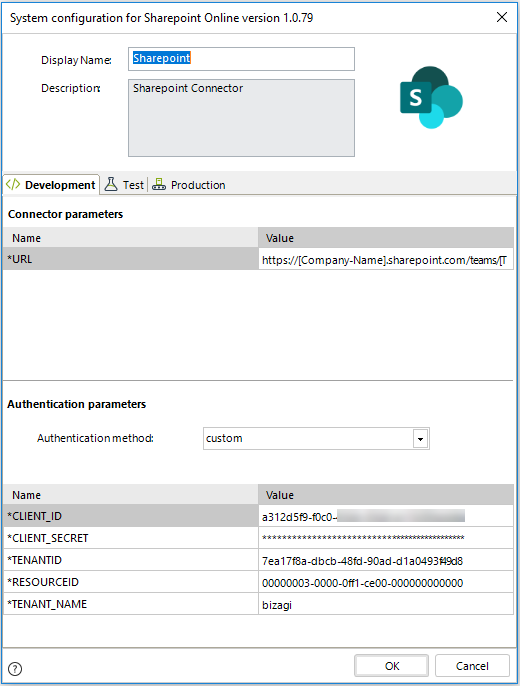Click the dialog title bar text
Image resolution: width=520 pixels, height=686 pixels.
(x=161, y=18)
